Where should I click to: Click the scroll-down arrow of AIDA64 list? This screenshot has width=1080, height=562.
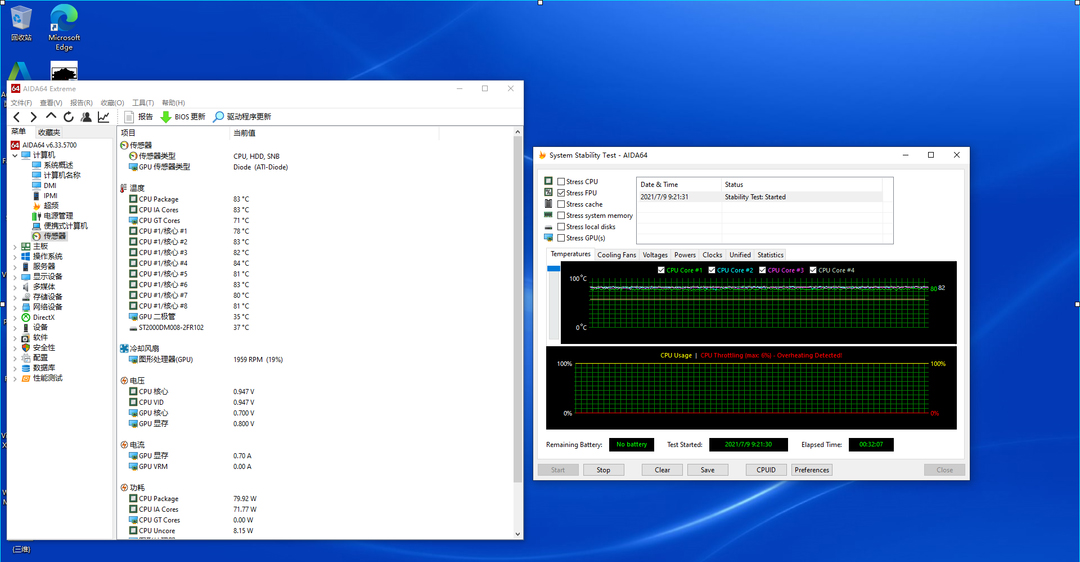point(518,534)
